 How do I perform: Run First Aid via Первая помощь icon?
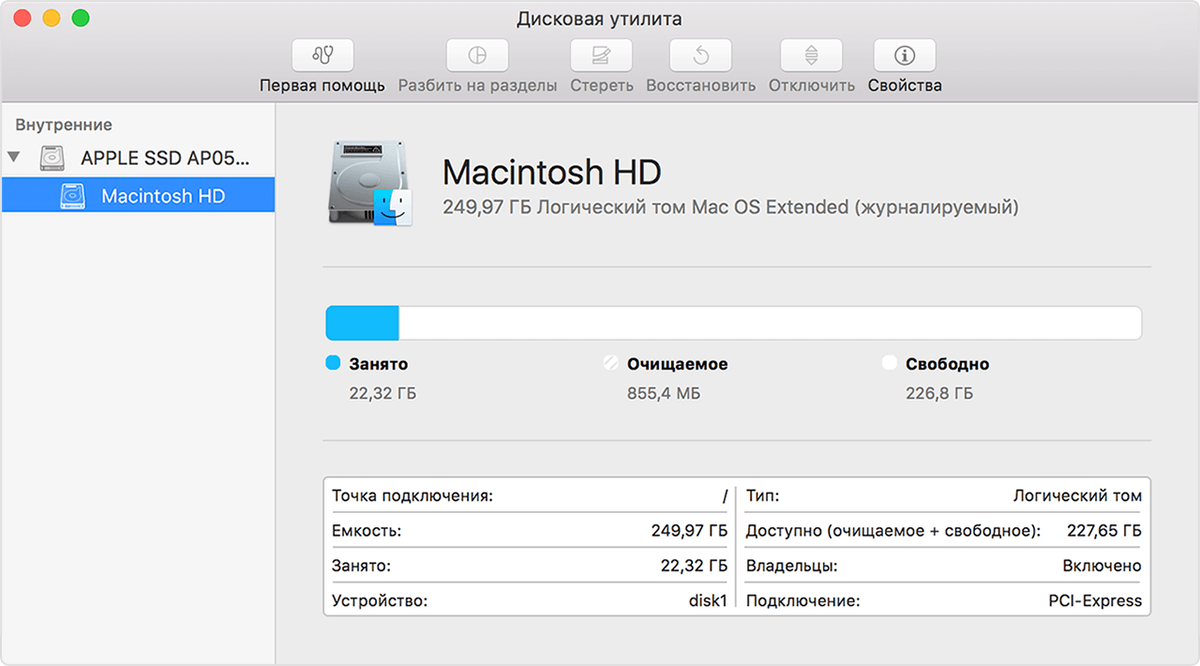322,54
